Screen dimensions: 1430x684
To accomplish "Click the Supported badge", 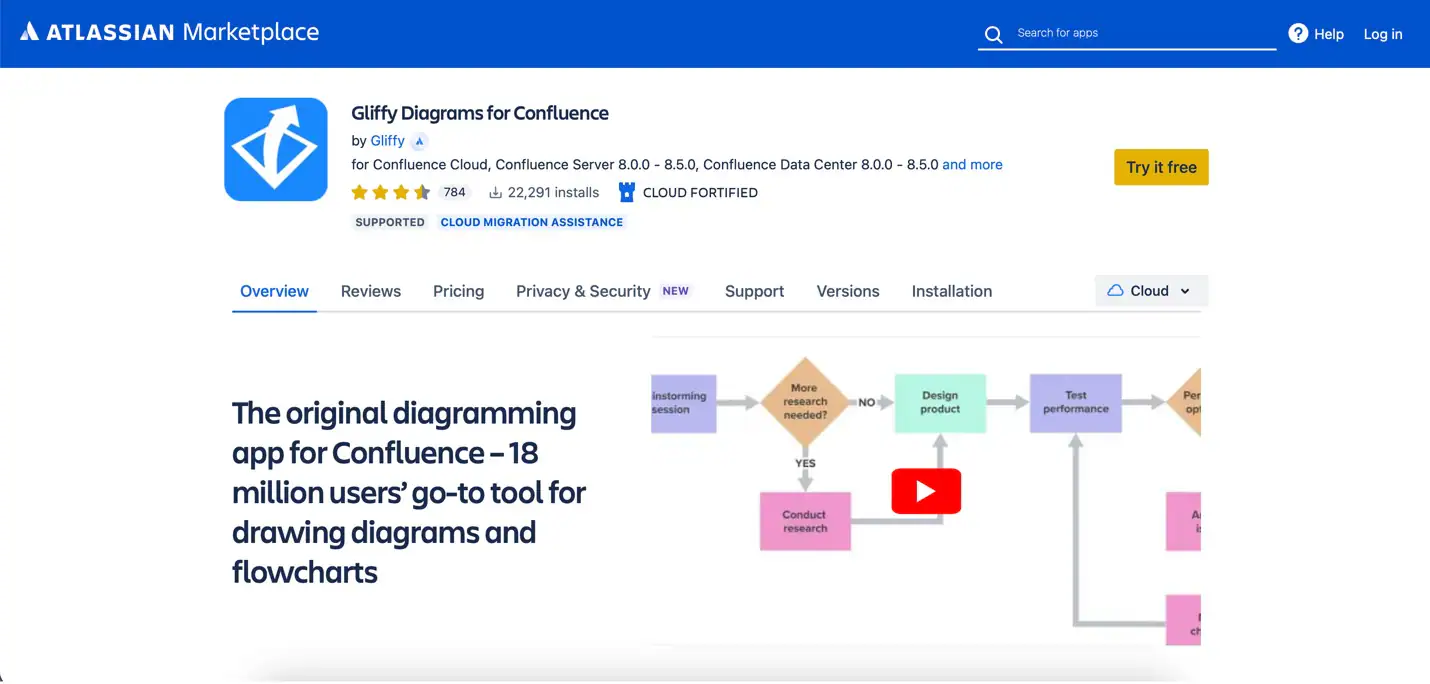I will [390, 222].
